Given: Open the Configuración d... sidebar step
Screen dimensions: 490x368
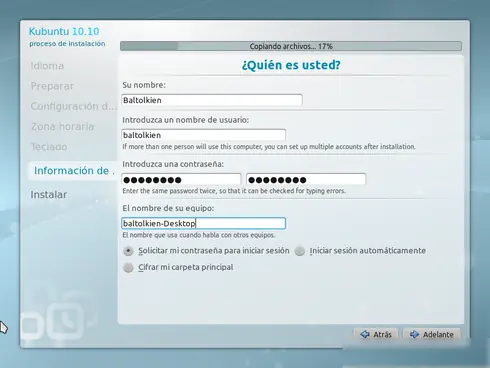Looking at the screenshot, I should [x=74, y=106].
